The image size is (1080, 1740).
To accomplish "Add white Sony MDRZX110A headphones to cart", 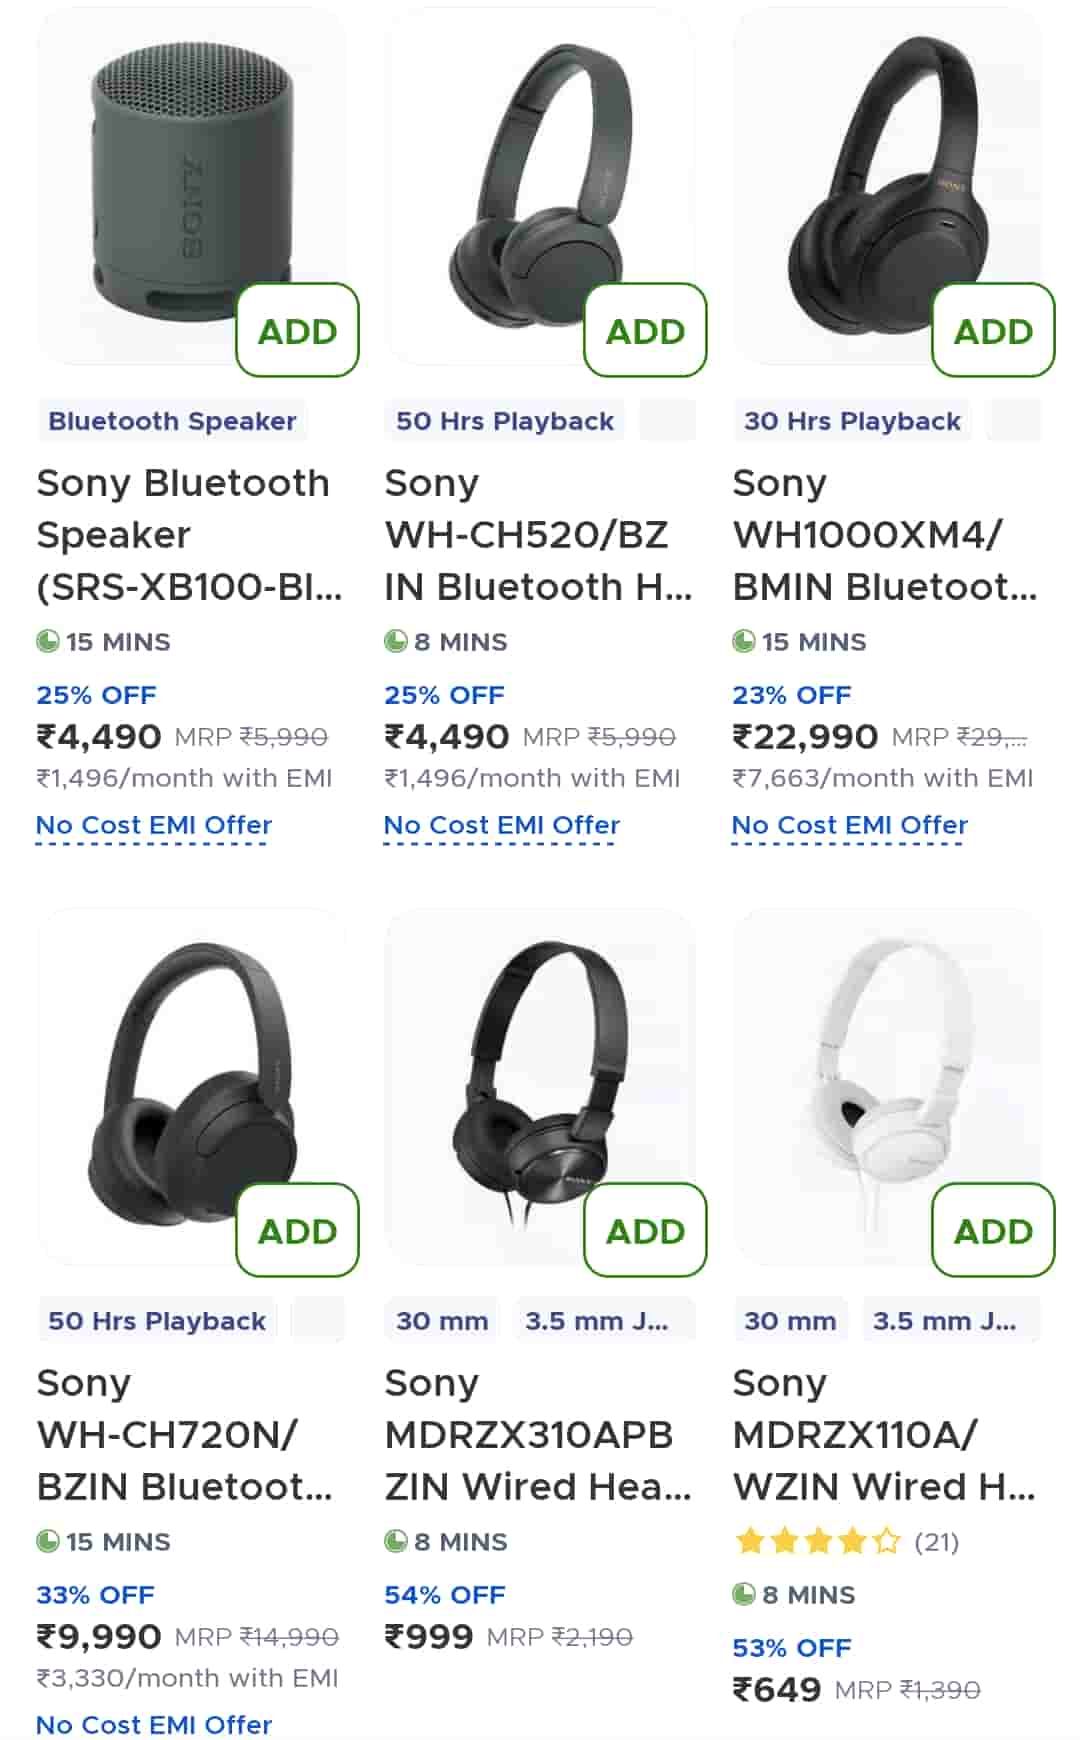I will coord(993,1230).
